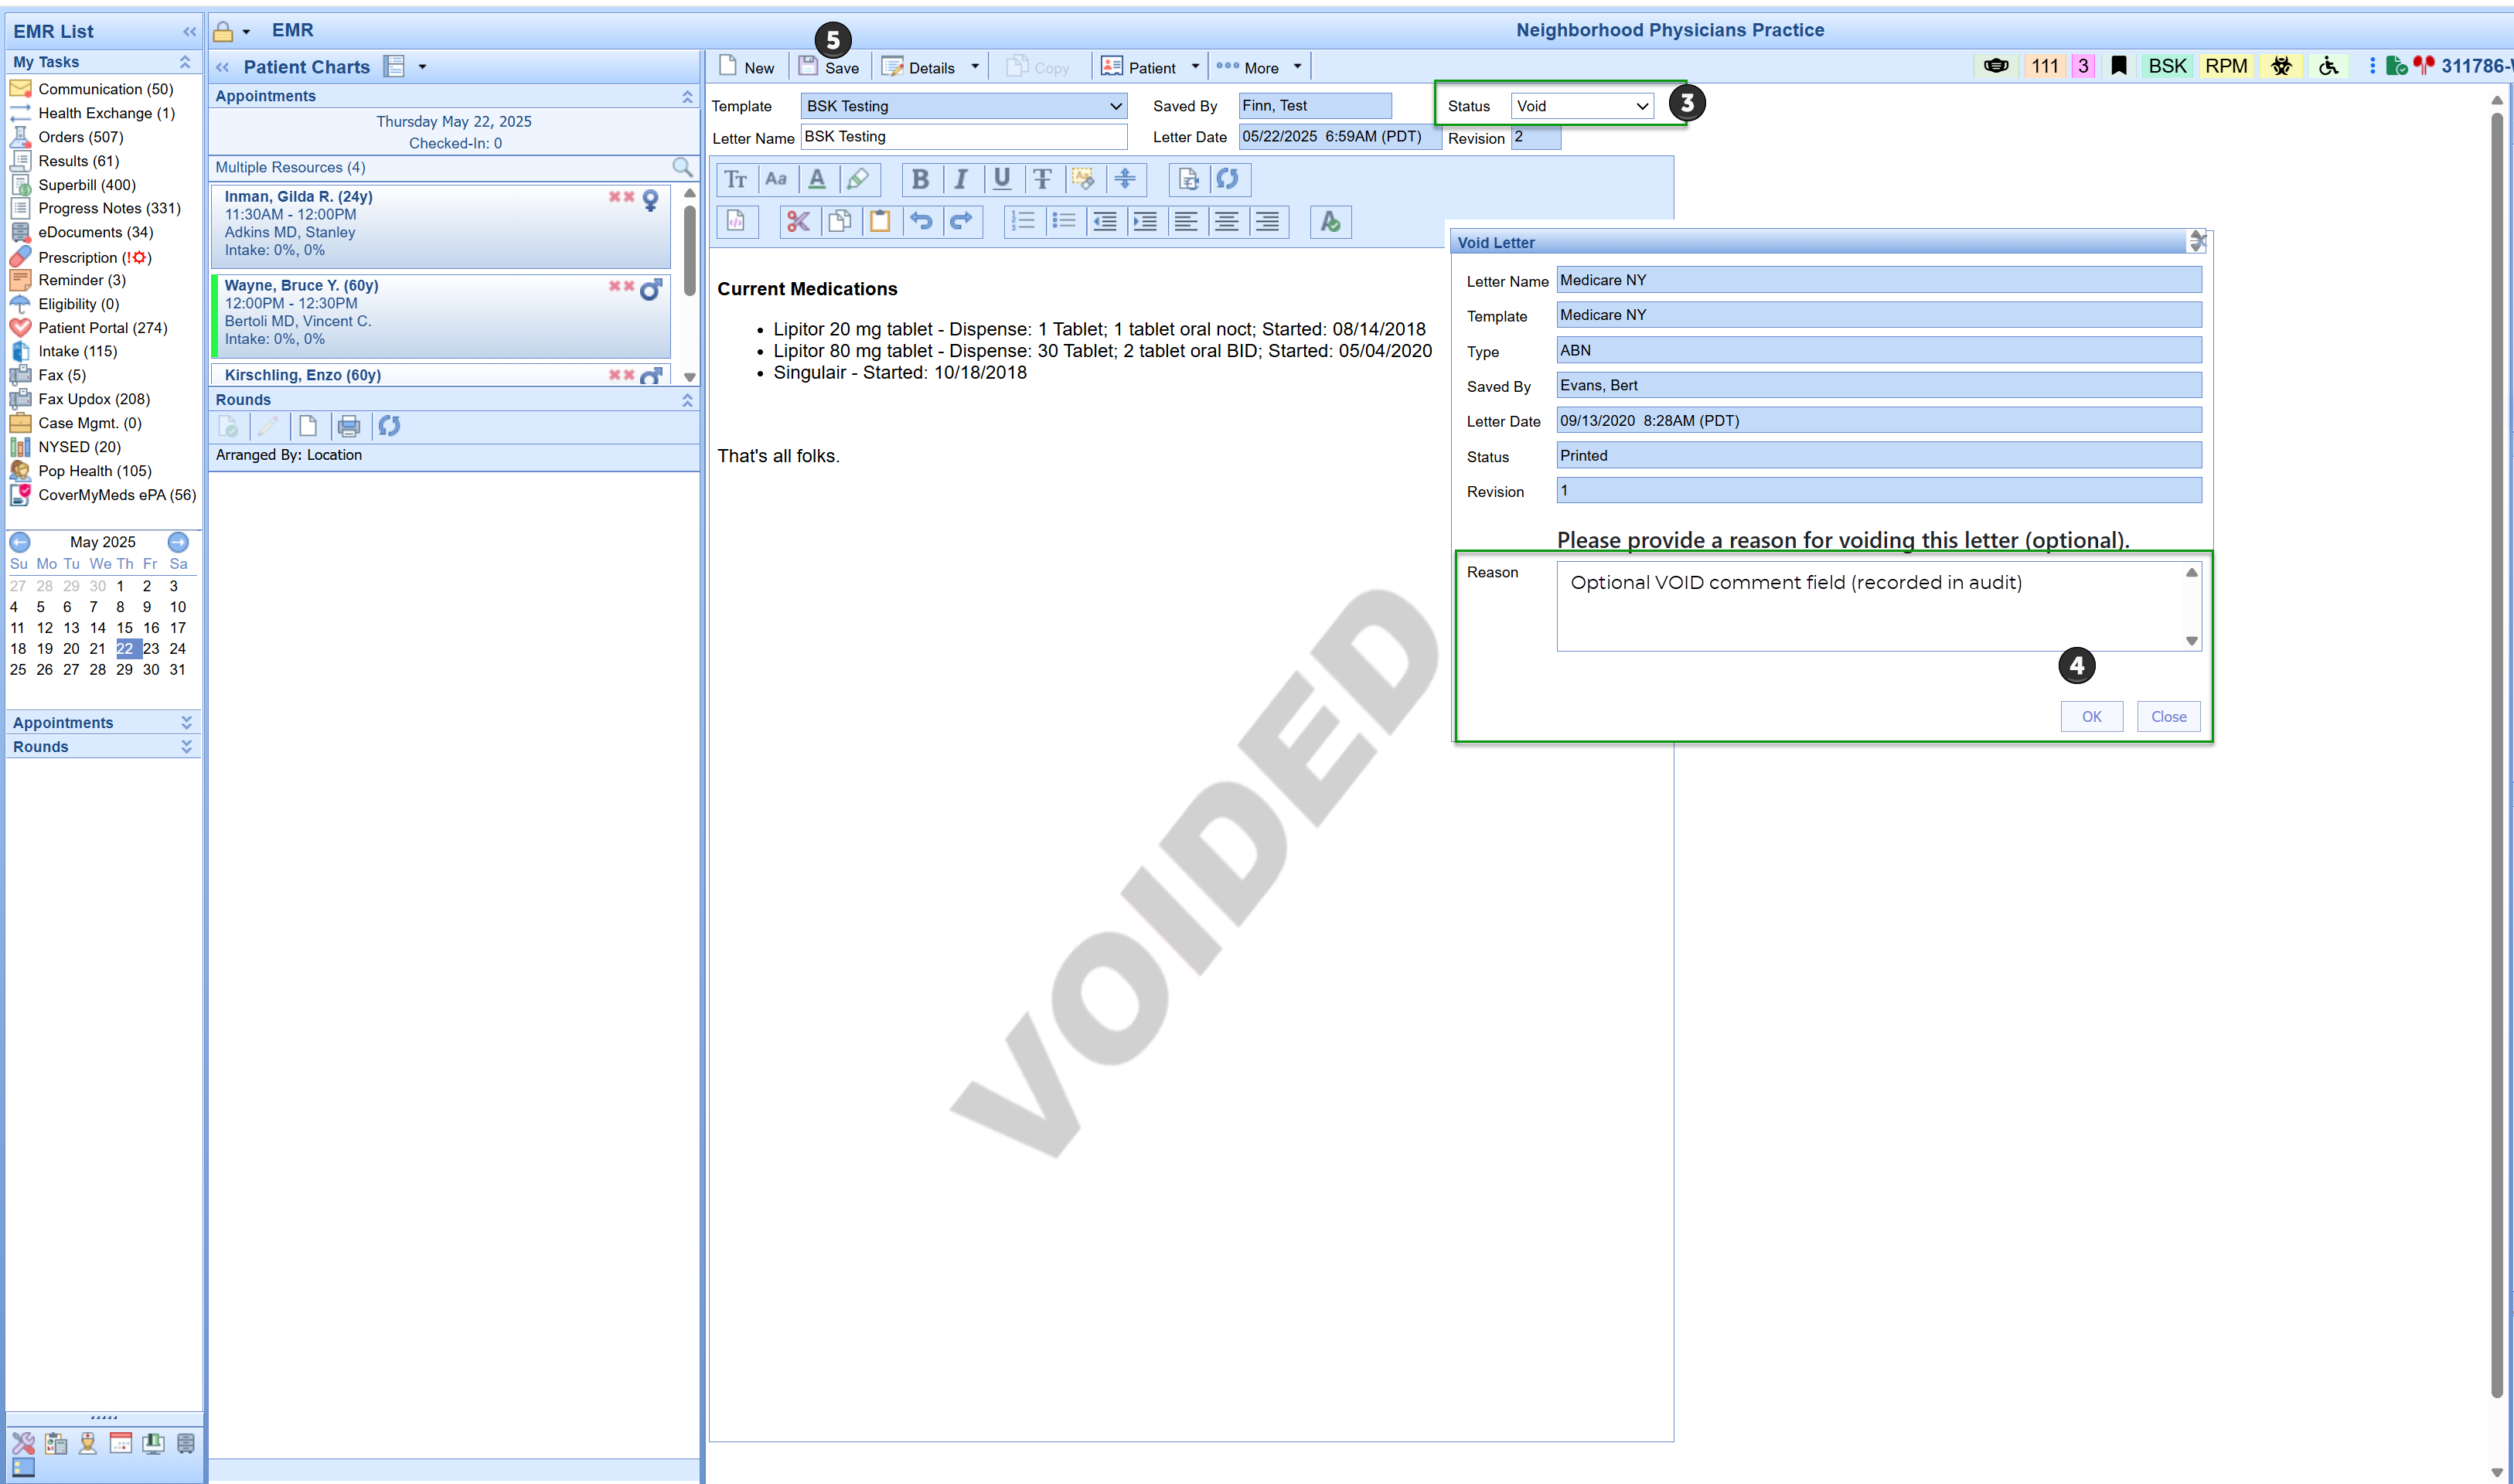Screen dimensions: 2514x1484
Task: Click the Reason text field
Action: [1870, 606]
